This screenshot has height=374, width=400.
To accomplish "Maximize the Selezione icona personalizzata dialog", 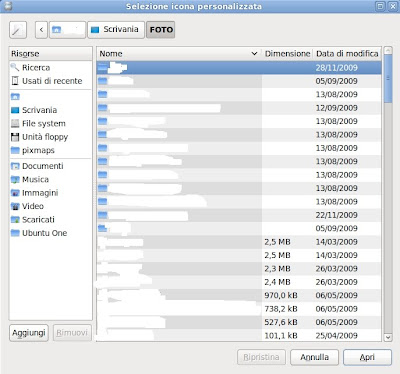I will (x=380, y=6).
